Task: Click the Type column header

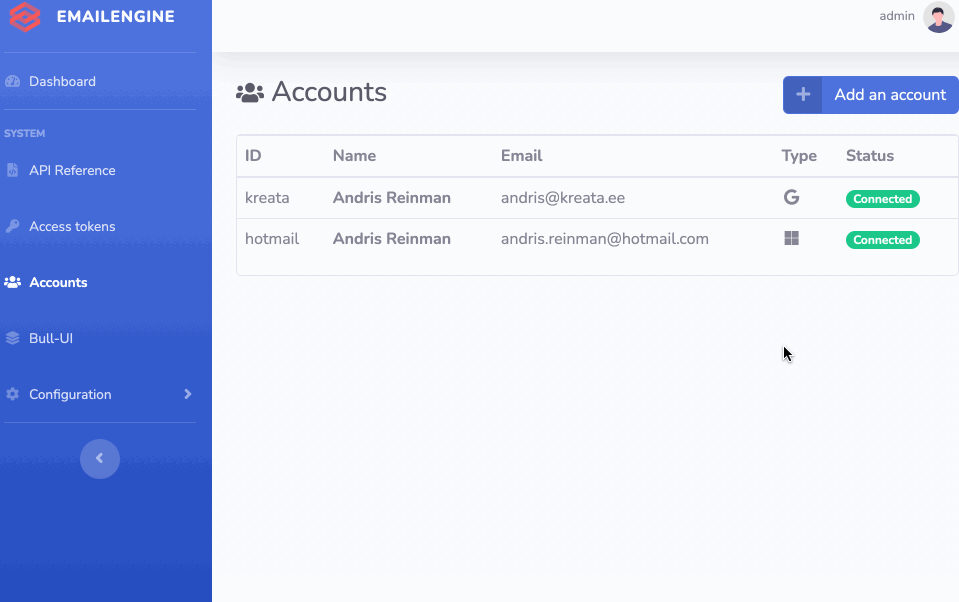Action: click(799, 156)
